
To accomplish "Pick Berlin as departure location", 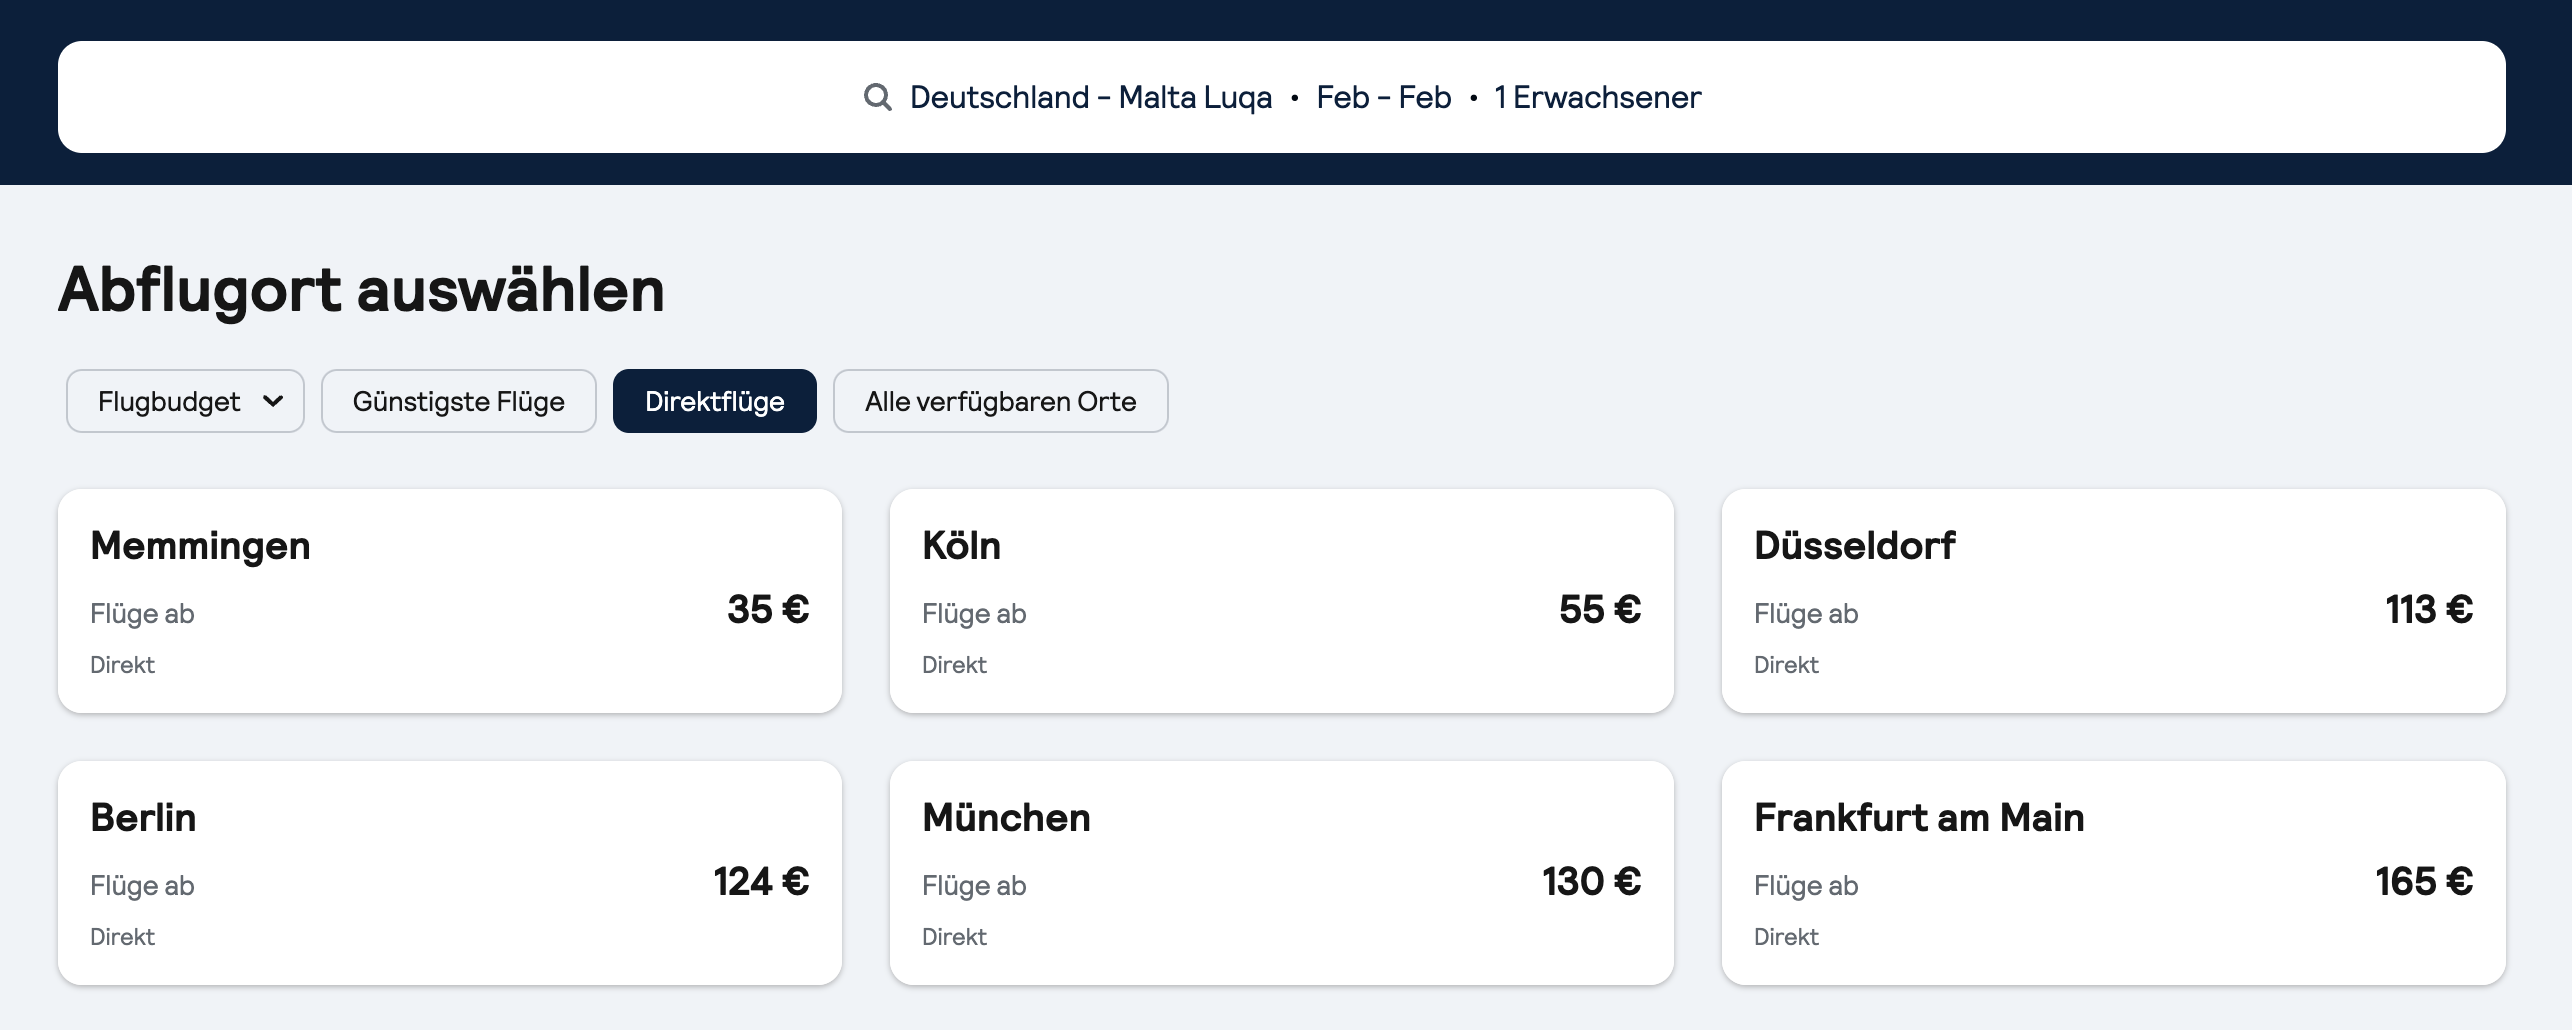I will point(450,873).
